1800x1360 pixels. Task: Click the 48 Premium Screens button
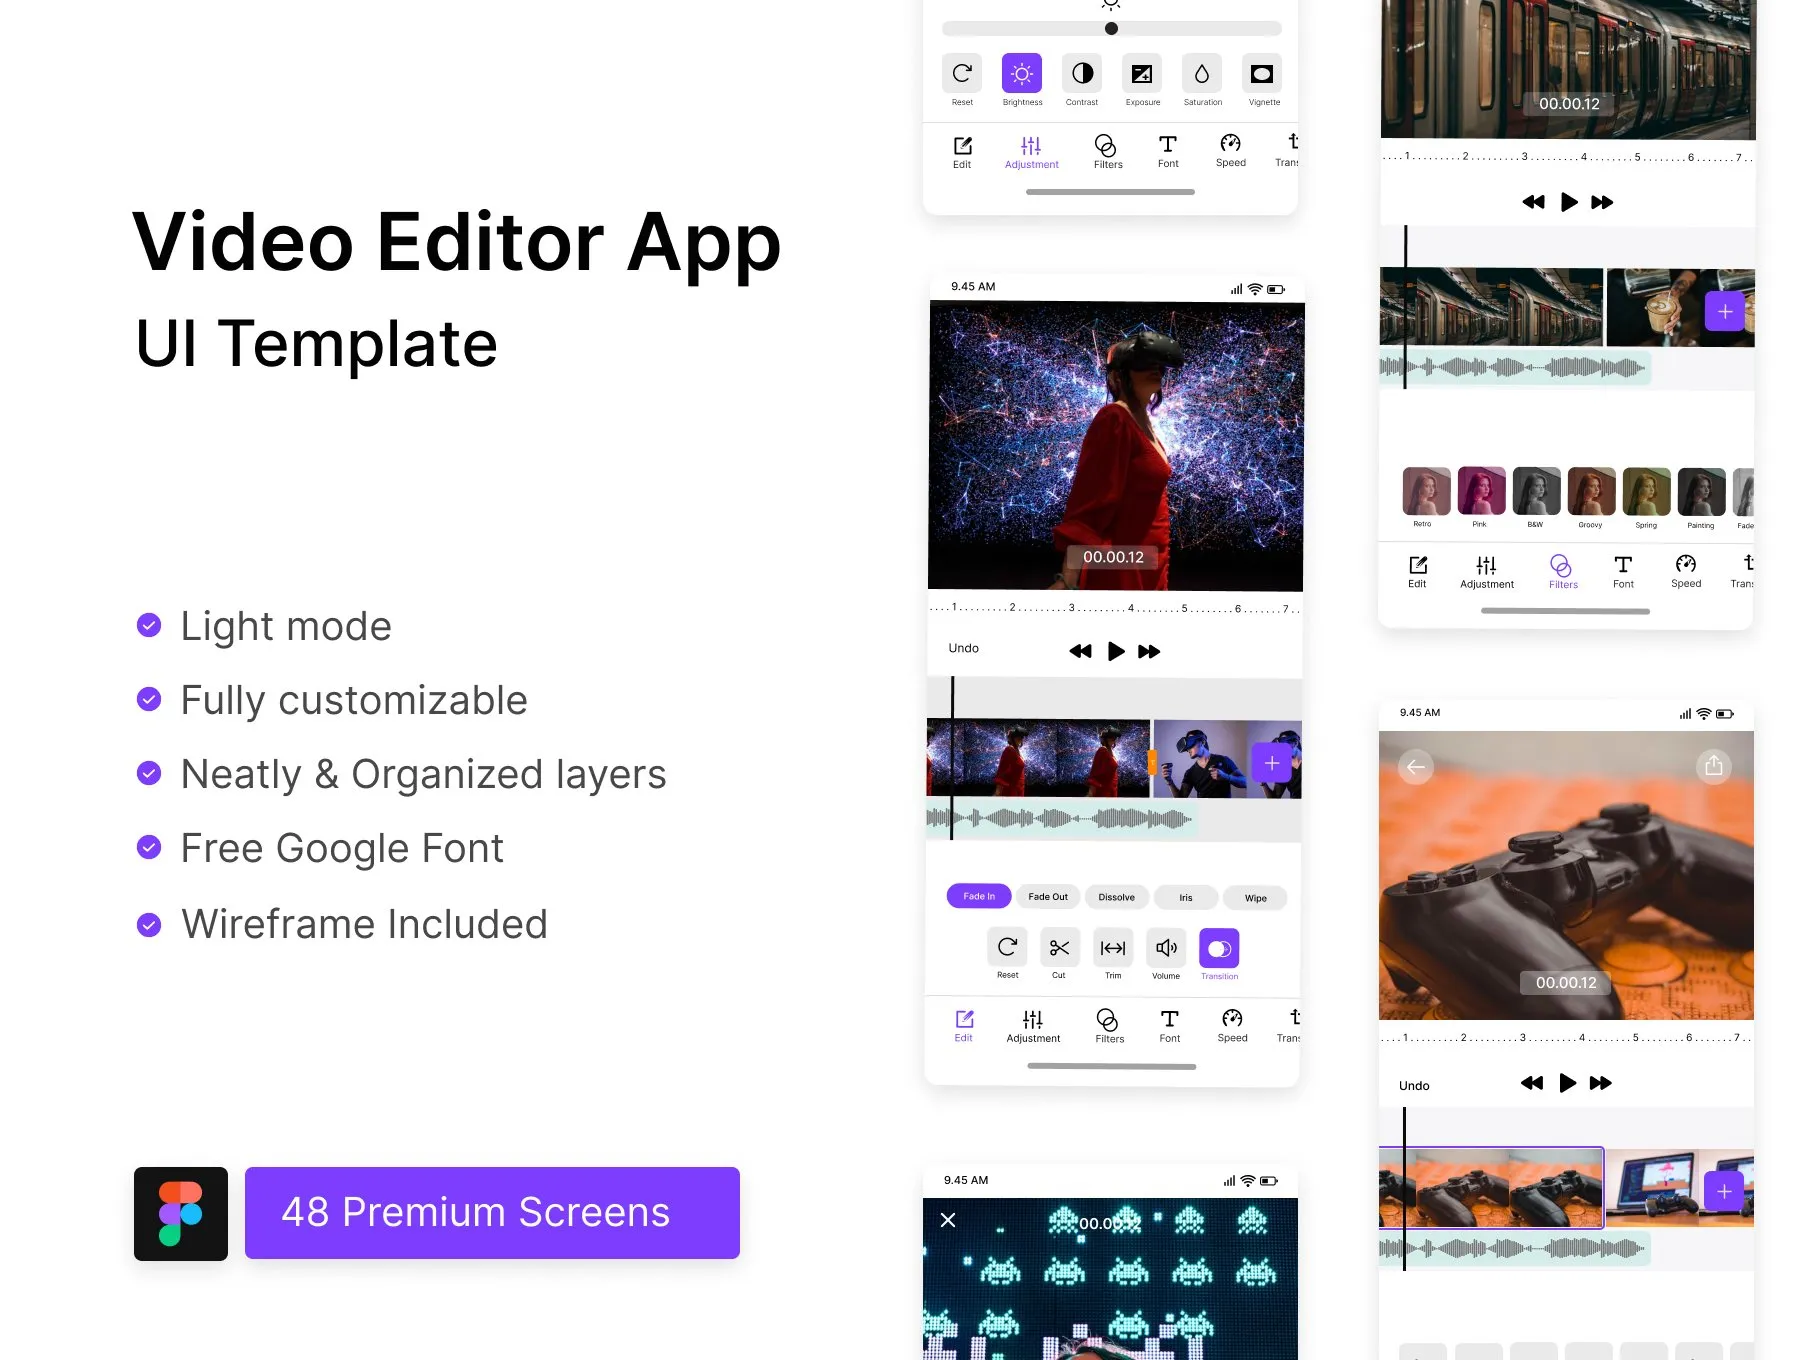(x=492, y=1212)
